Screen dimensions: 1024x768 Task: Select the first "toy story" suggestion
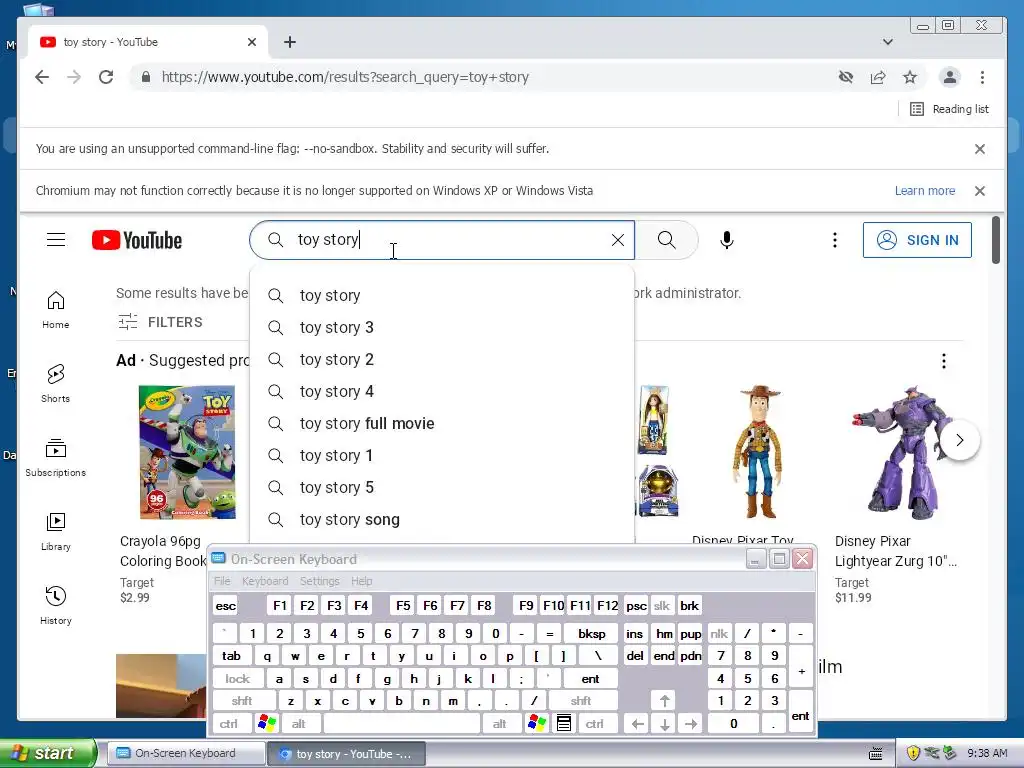pyautogui.click(x=442, y=295)
